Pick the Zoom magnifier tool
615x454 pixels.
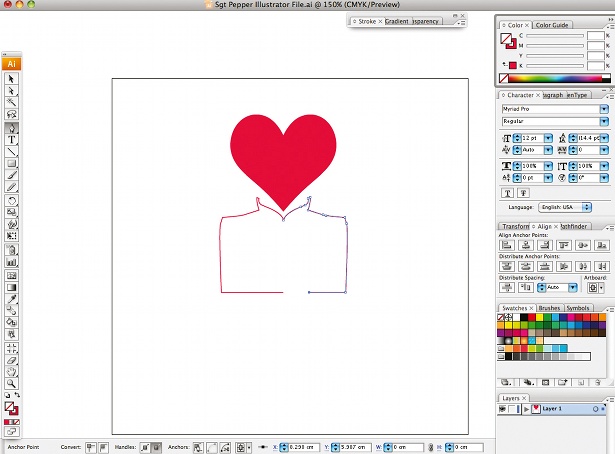[11, 383]
